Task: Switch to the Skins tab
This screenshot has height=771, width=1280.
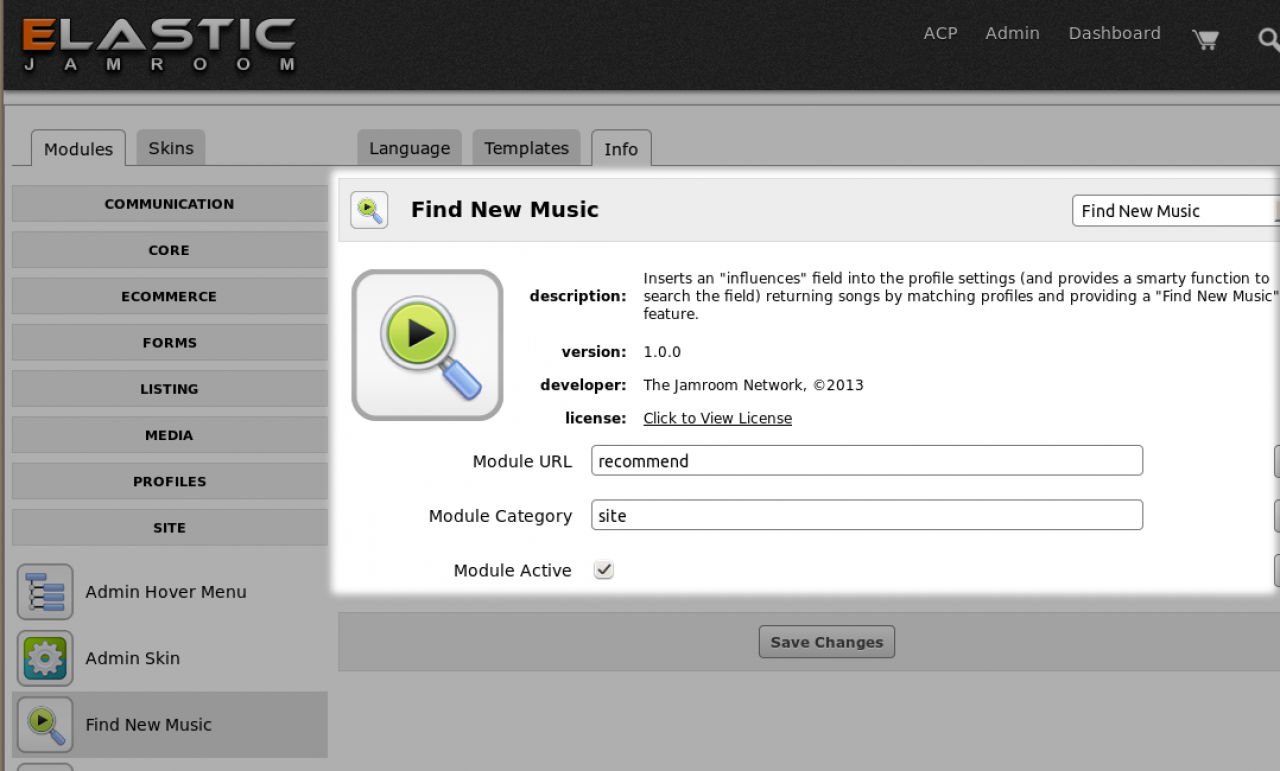Action: [x=171, y=147]
